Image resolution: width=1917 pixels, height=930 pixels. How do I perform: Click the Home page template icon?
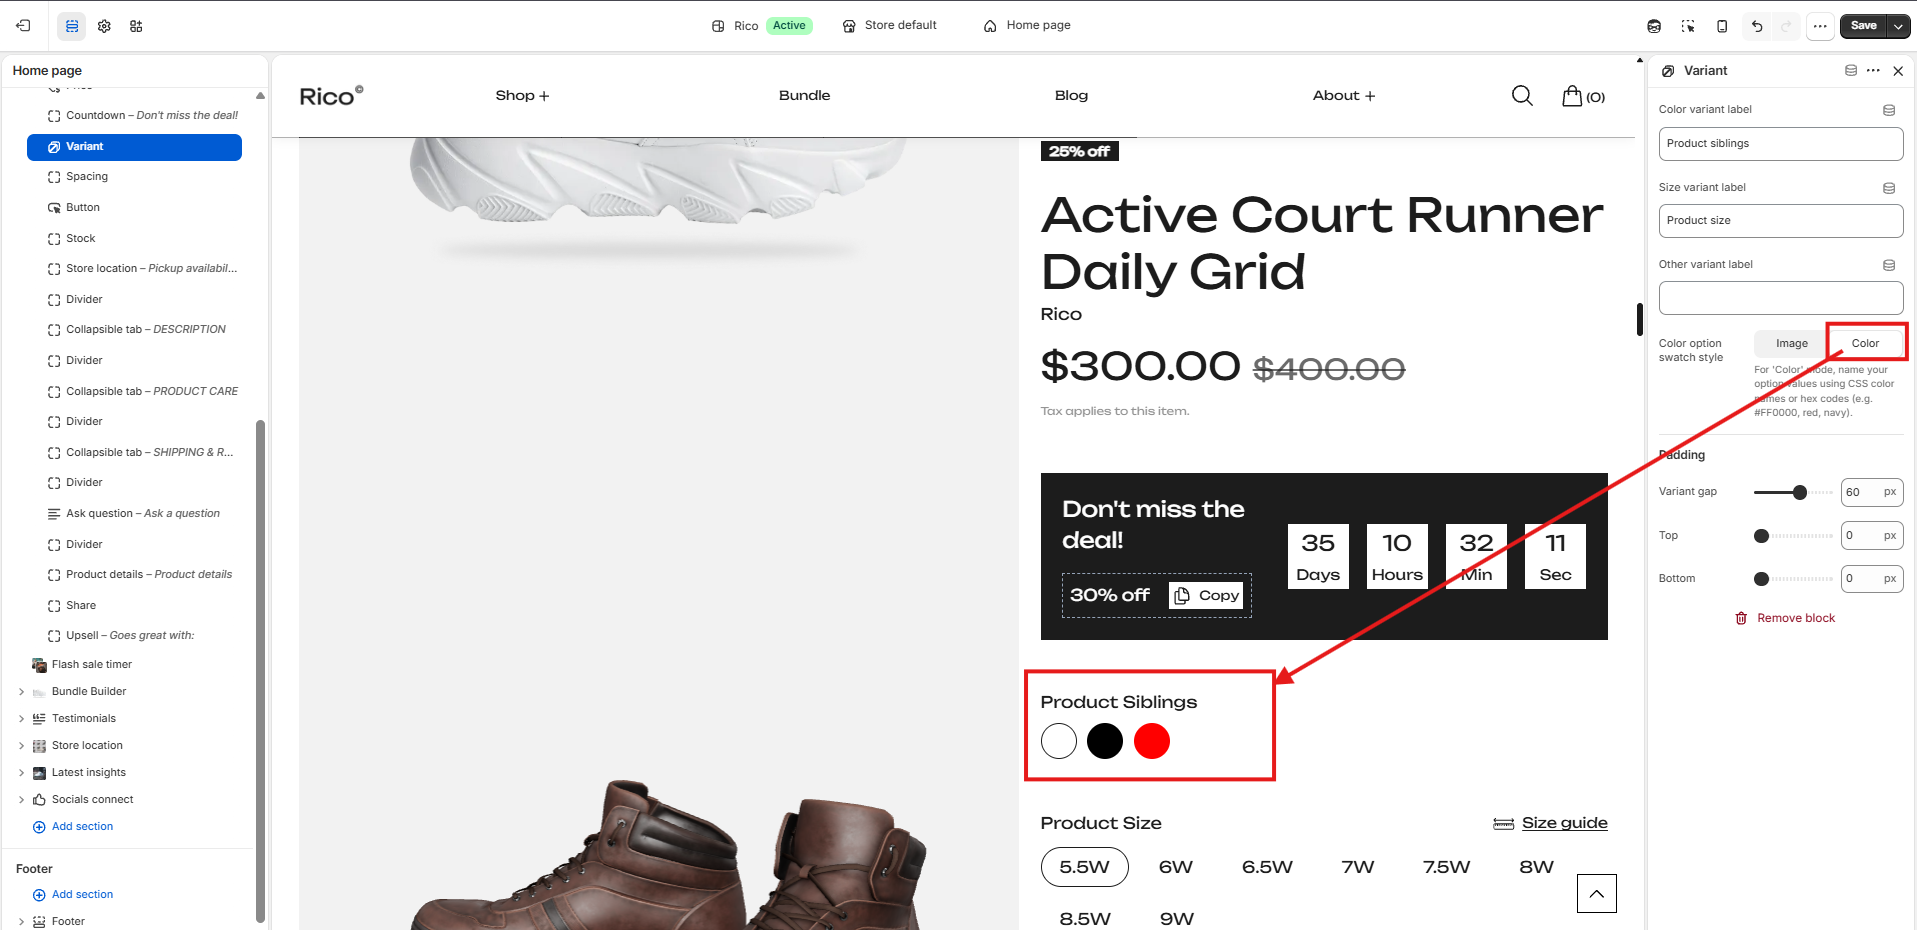[x=990, y=26]
